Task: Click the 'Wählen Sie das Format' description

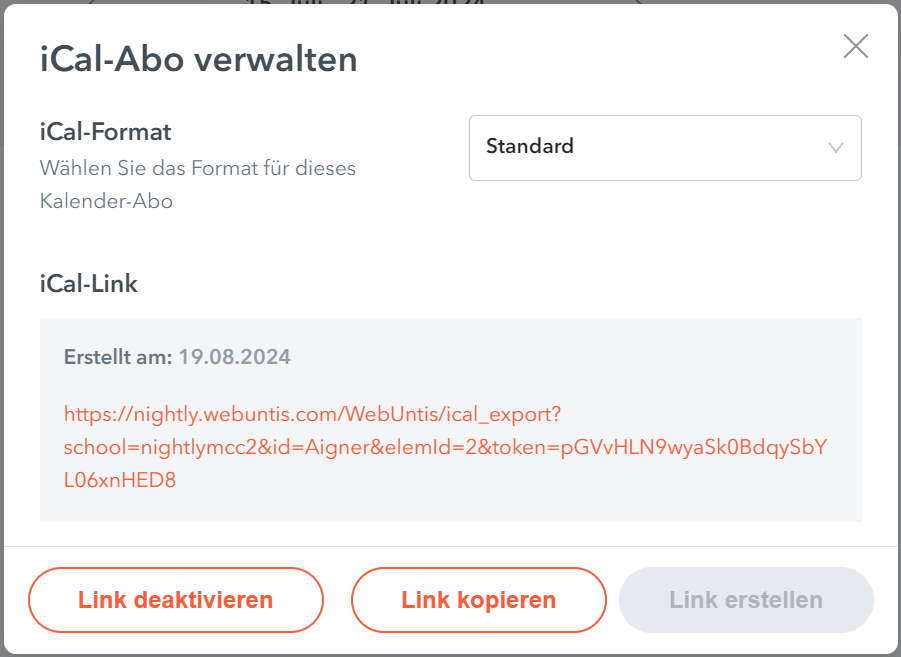Action: 197,168
